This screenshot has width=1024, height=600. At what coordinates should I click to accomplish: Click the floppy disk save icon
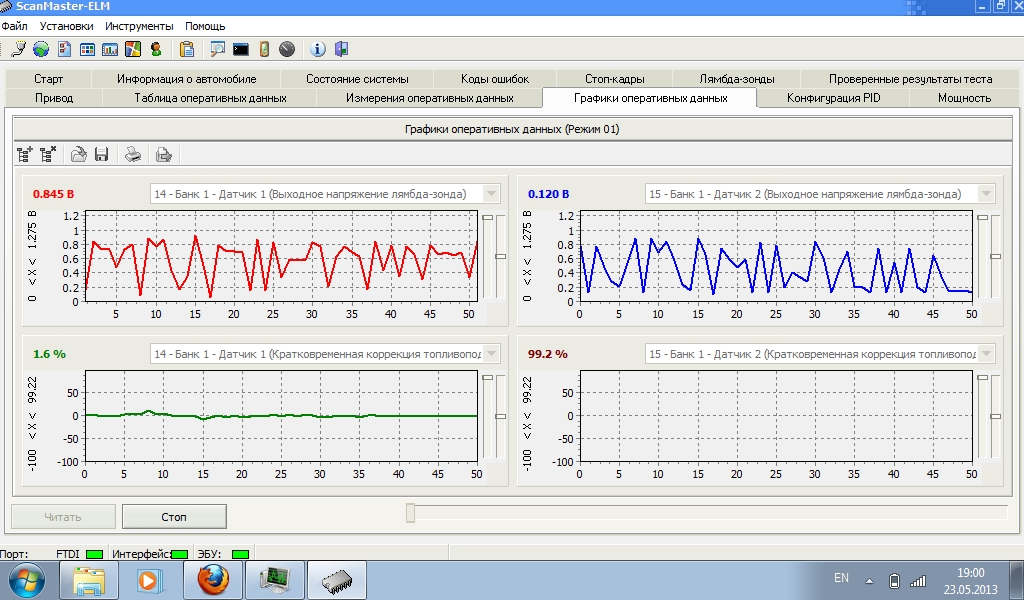click(101, 154)
